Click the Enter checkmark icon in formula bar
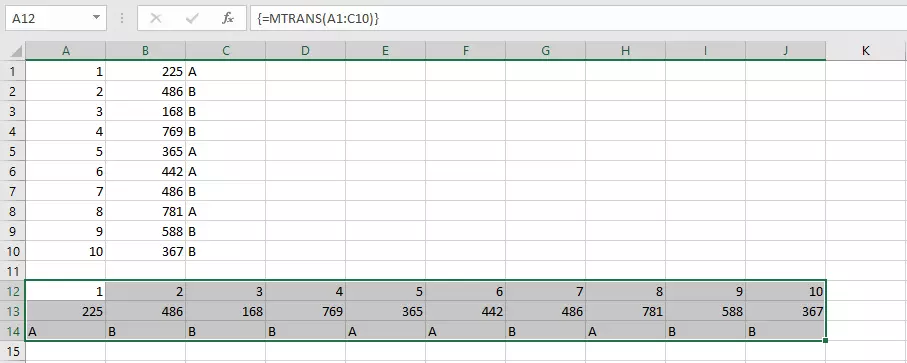Image resolution: width=907 pixels, height=363 pixels. click(192, 18)
